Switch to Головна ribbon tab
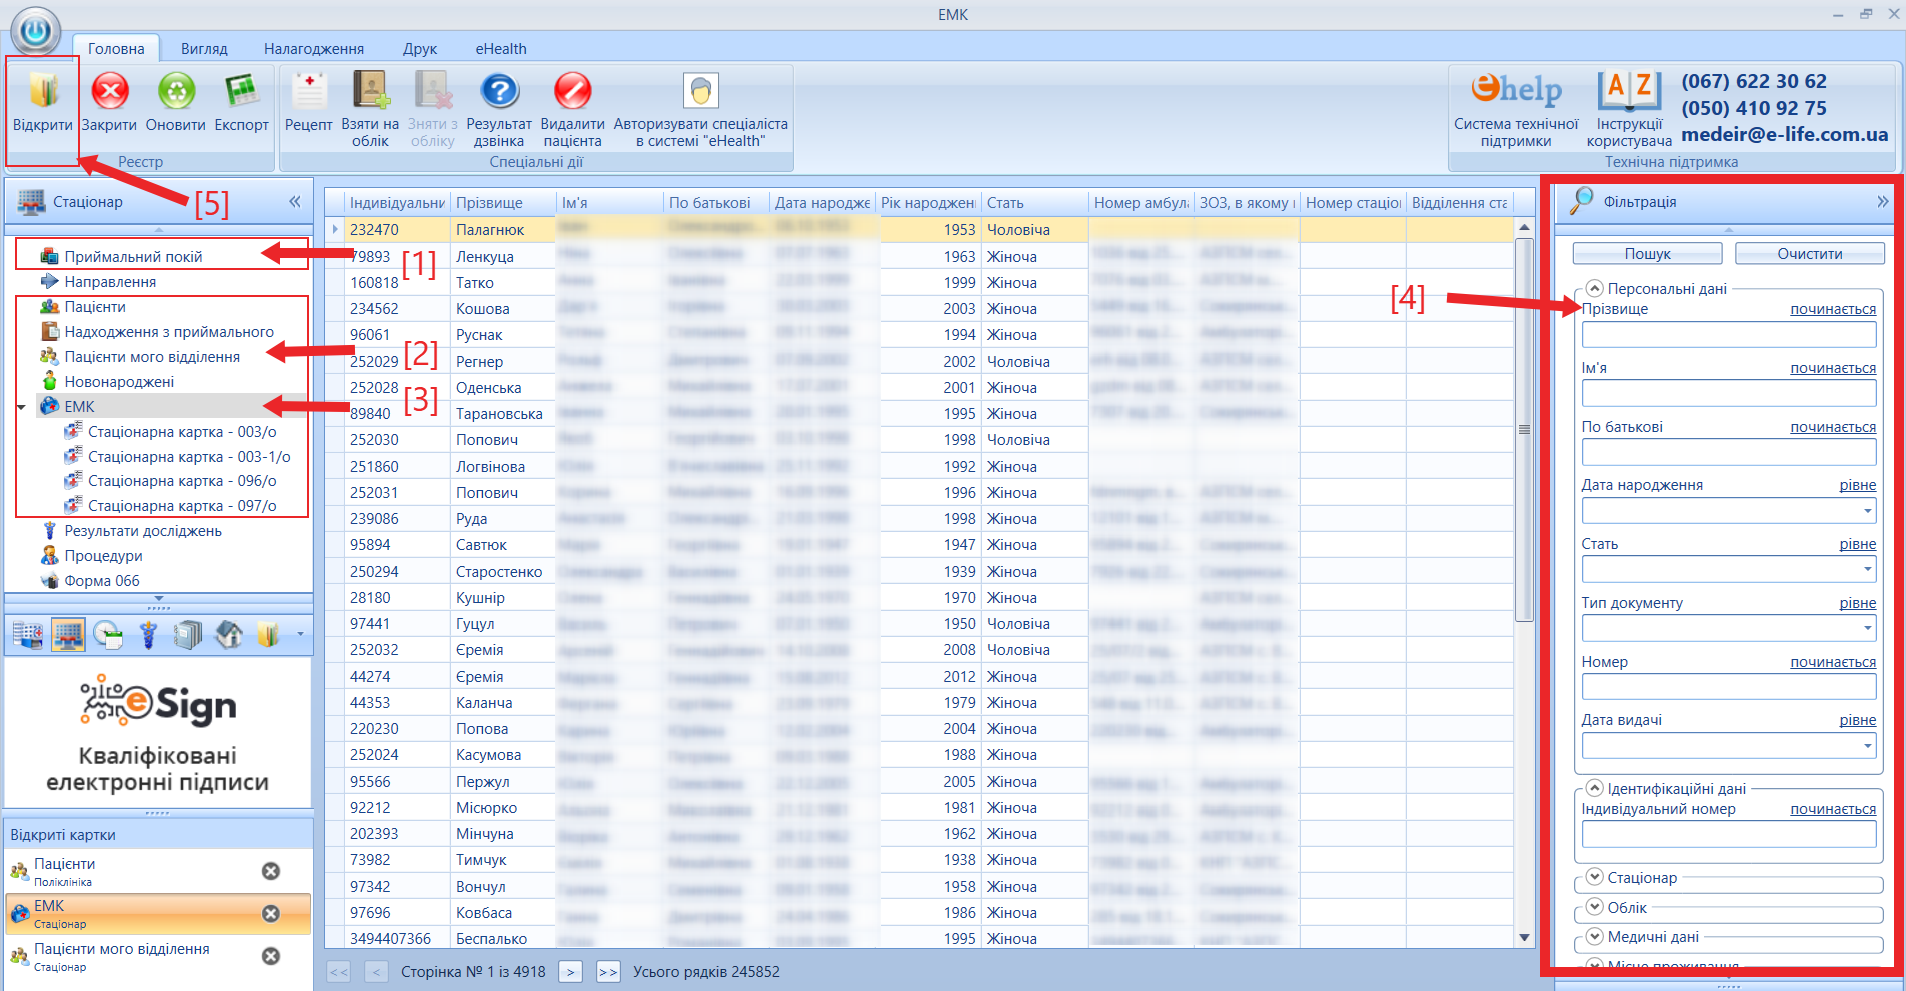The width and height of the screenshot is (1906, 991). tap(116, 49)
